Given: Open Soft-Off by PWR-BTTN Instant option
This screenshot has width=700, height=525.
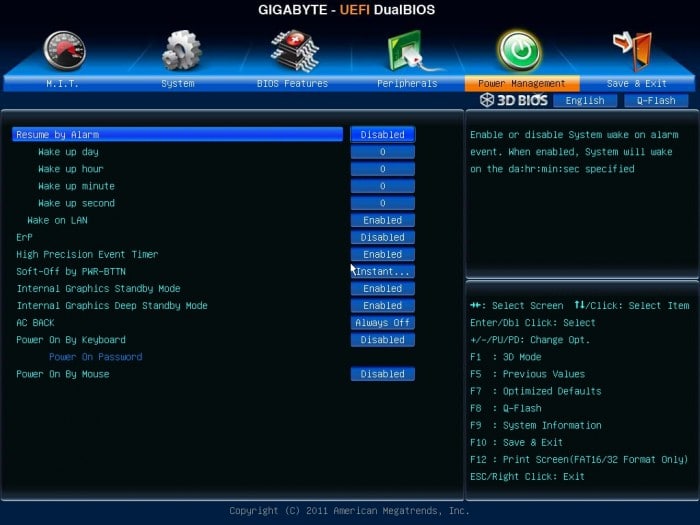Looking at the screenshot, I should [x=383, y=271].
